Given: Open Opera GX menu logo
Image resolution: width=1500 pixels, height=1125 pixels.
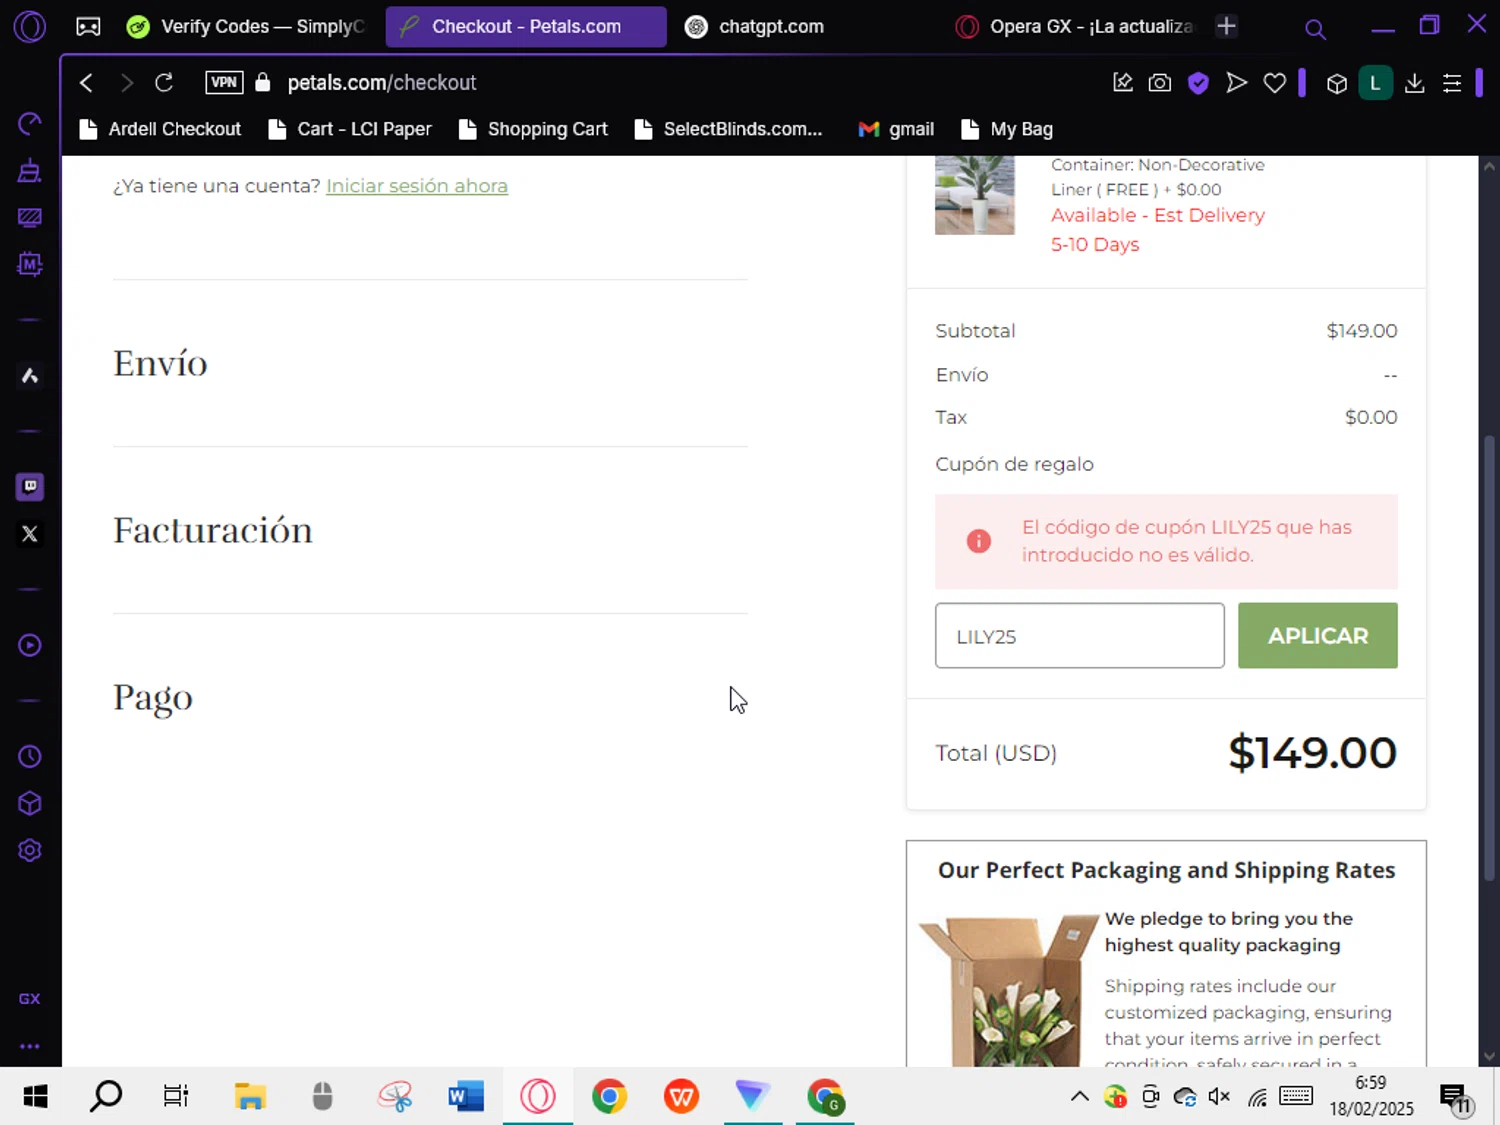Looking at the screenshot, I should pos(29,26).
